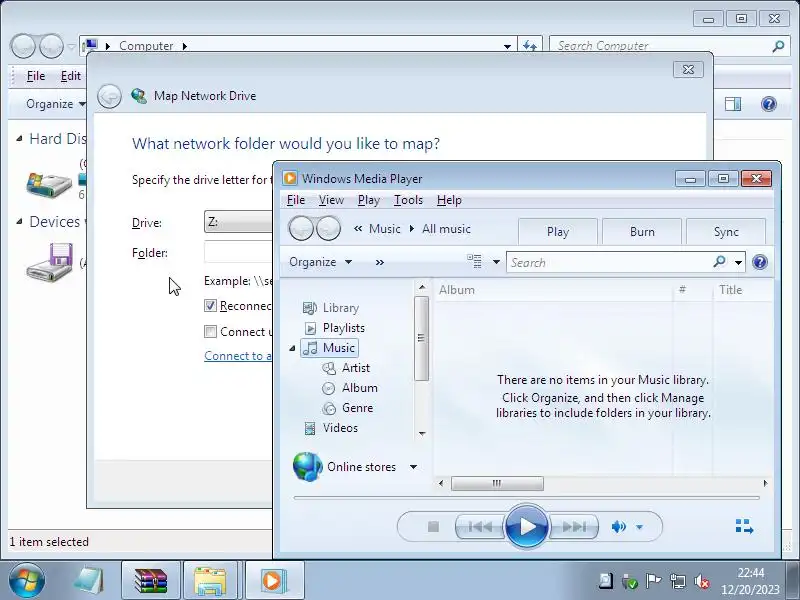The image size is (800, 600).
Task: Click the back arrow in Map Network Drive
Action: (x=109, y=96)
